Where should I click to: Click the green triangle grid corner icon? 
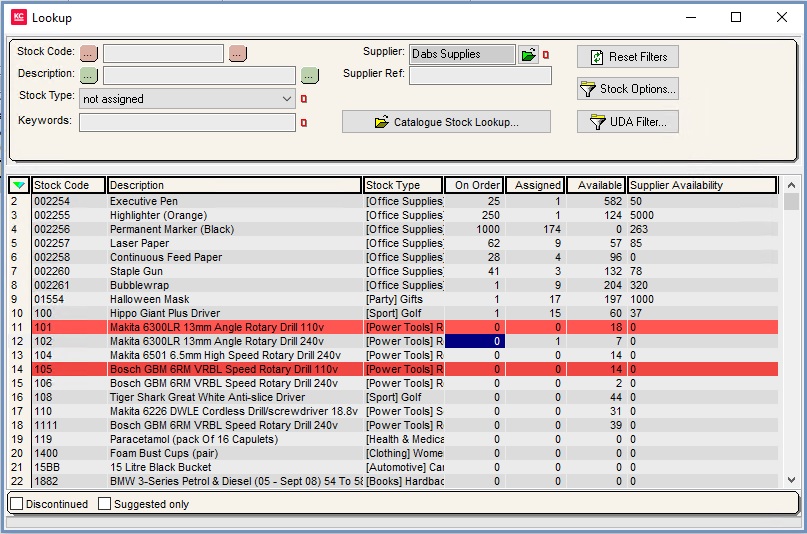[19, 185]
